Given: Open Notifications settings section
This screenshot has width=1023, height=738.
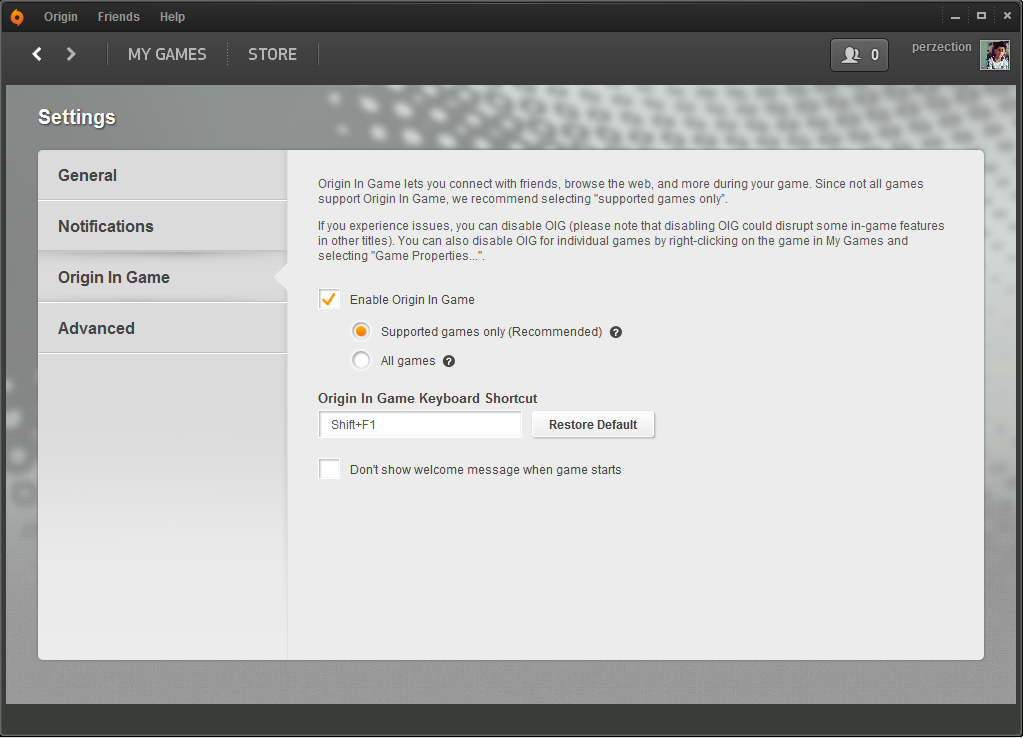Looking at the screenshot, I should pos(162,226).
